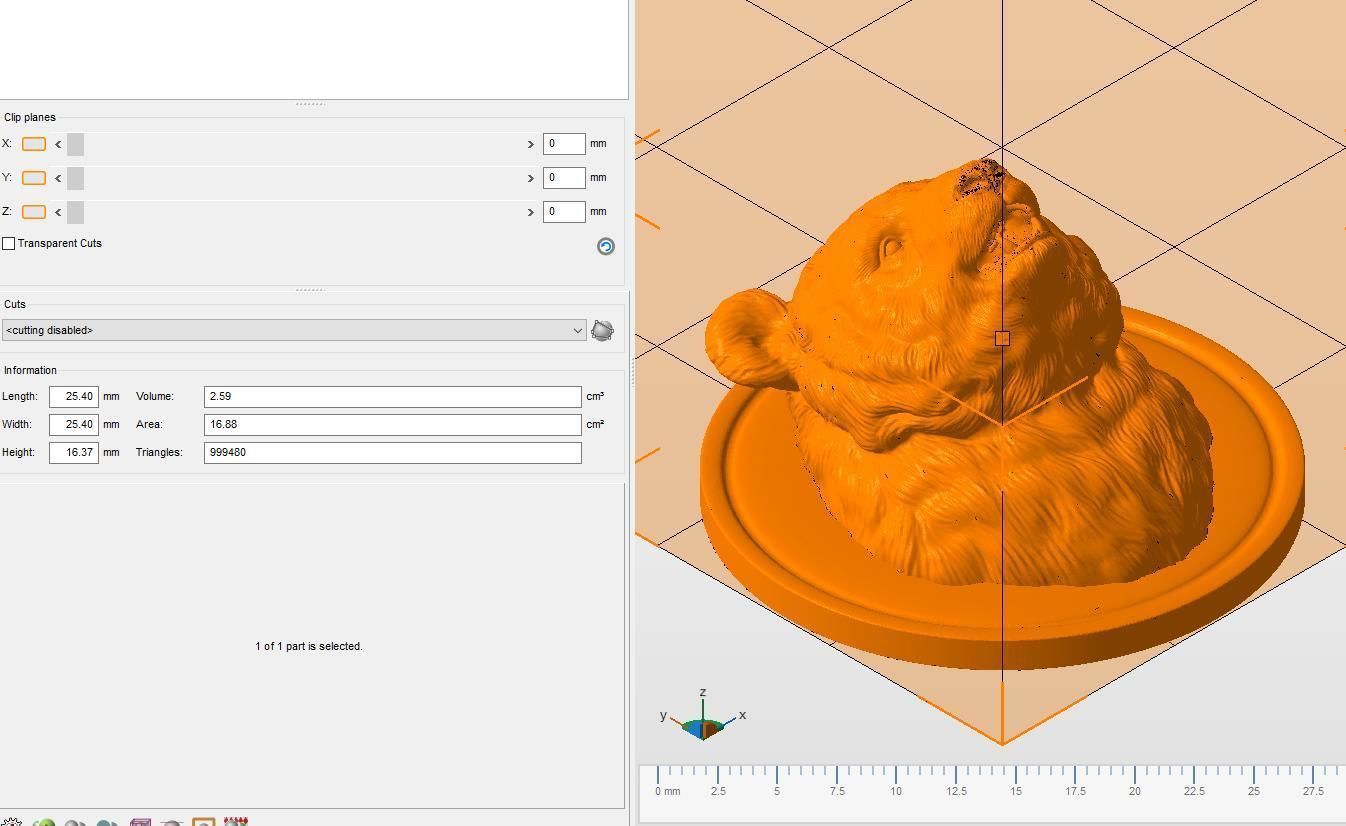Click the Y clip plane right arrow
Viewport: 1346px width, 826px height.
(x=530, y=178)
